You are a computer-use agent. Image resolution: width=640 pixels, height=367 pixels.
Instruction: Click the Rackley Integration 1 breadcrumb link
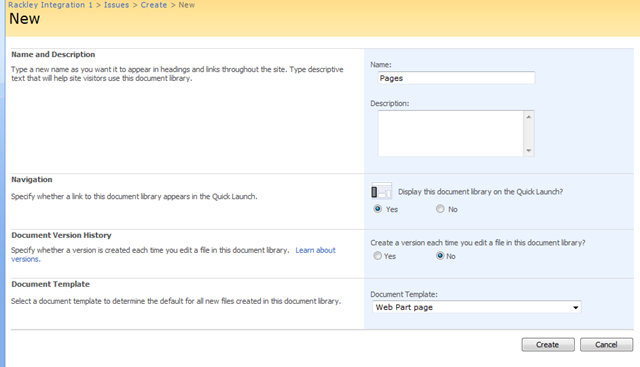[50, 5]
